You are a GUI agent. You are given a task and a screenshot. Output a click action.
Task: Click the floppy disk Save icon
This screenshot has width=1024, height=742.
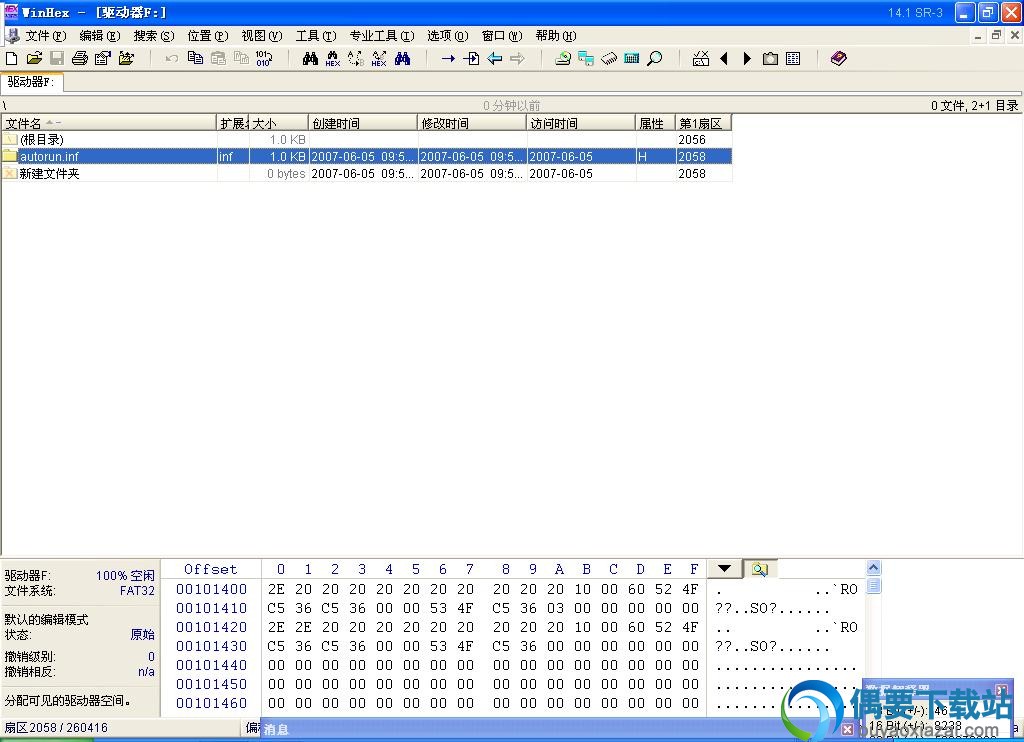[x=57, y=59]
